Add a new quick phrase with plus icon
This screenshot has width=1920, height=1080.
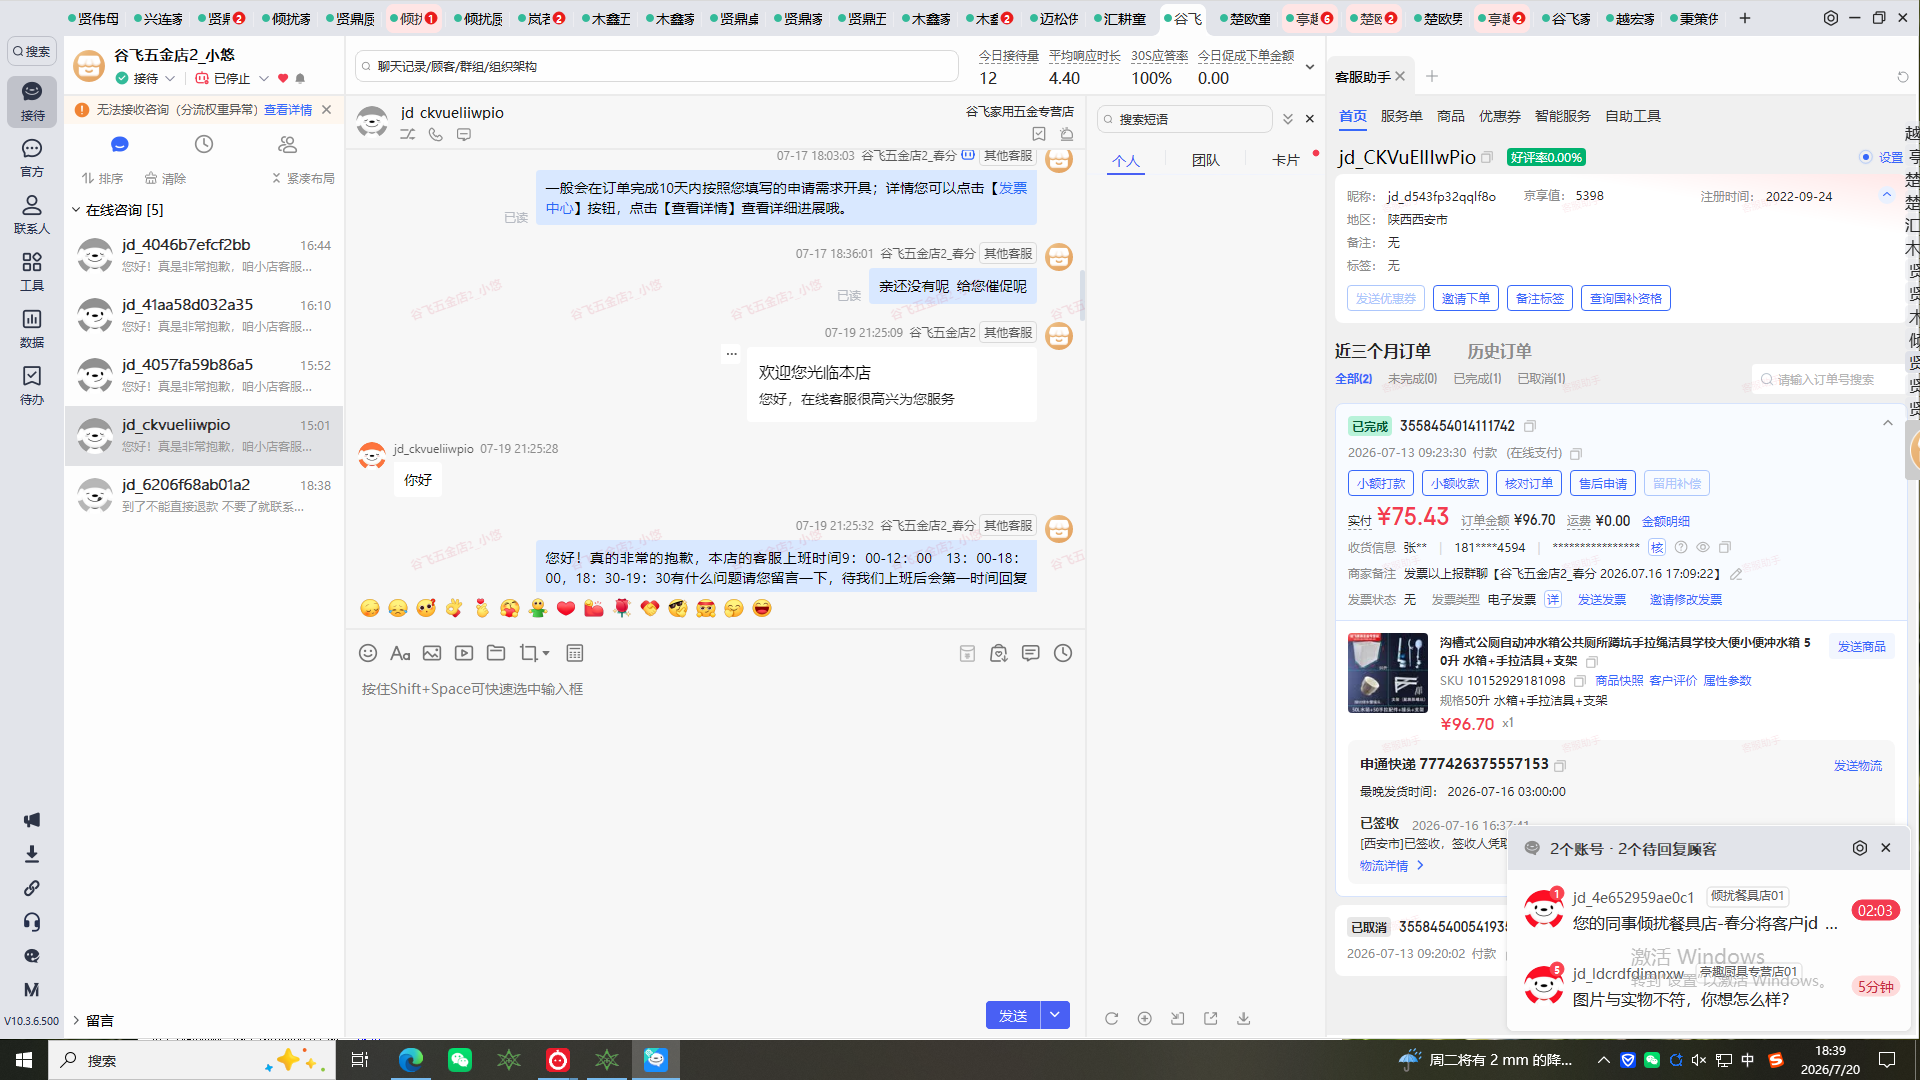(1145, 1018)
